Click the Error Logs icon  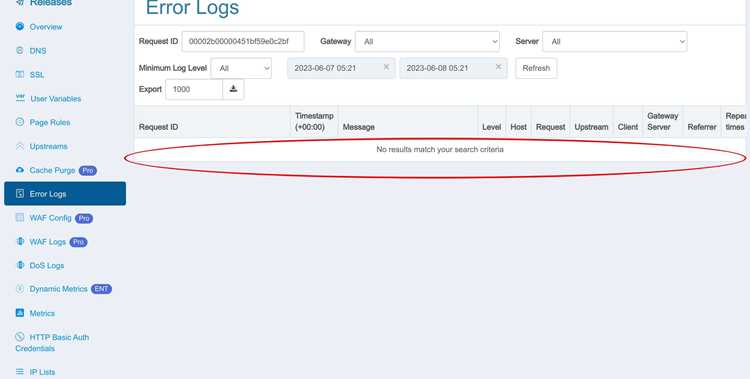[20, 193]
